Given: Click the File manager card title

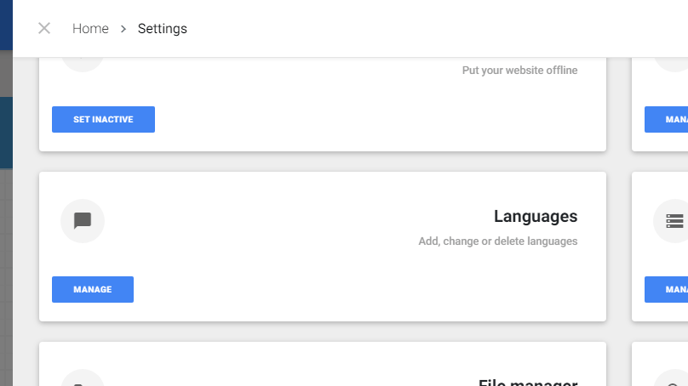Looking at the screenshot, I should point(528,382).
